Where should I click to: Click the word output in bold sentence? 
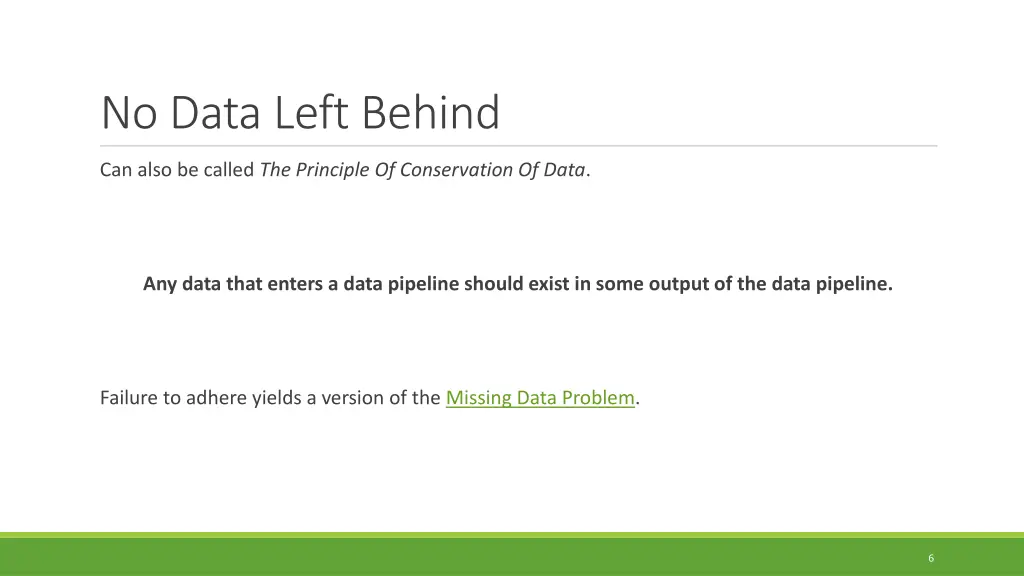pyautogui.click(x=680, y=284)
